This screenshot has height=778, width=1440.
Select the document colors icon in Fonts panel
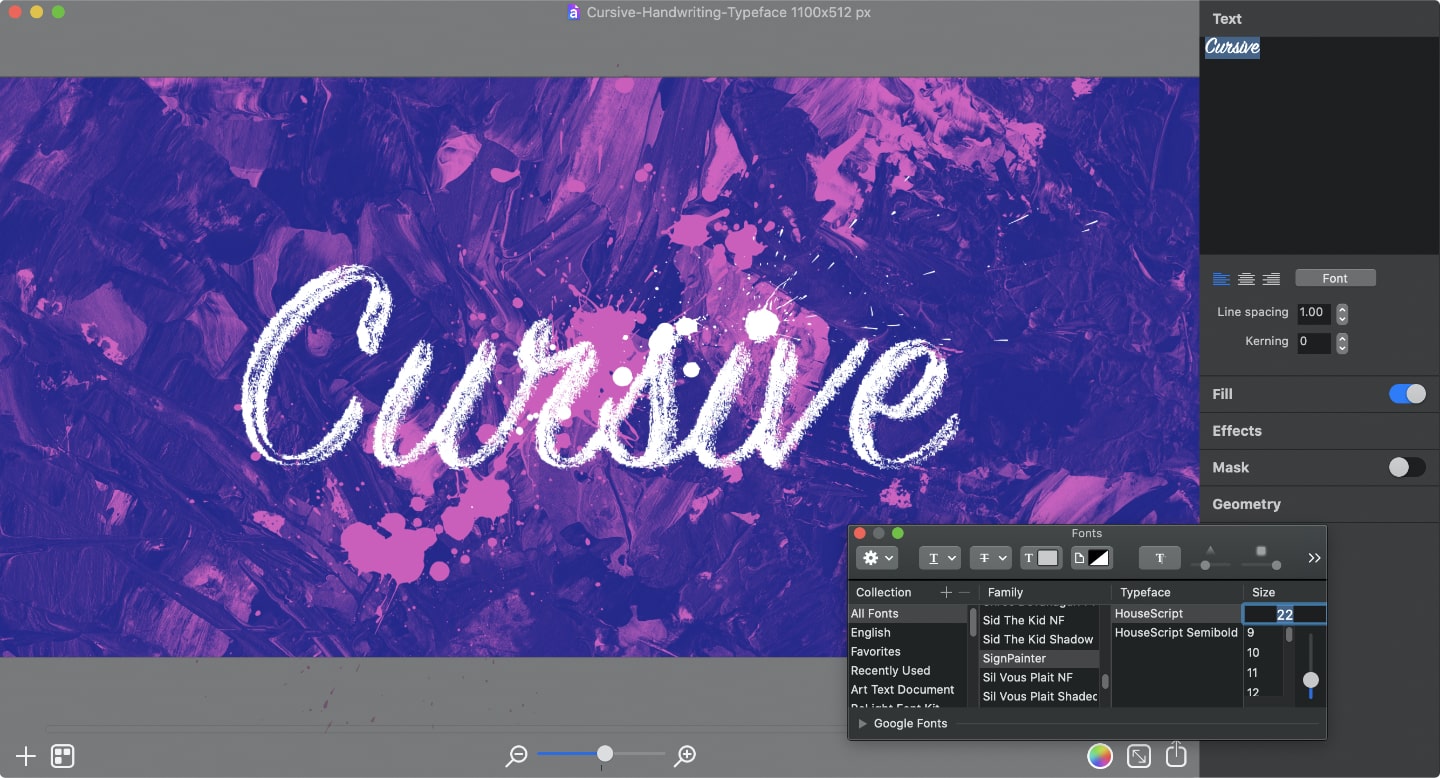pyautogui.click(x=1092, y=558)
